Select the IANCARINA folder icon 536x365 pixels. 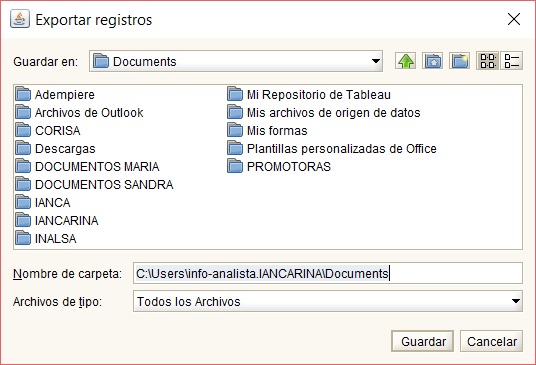pos(23,220)
